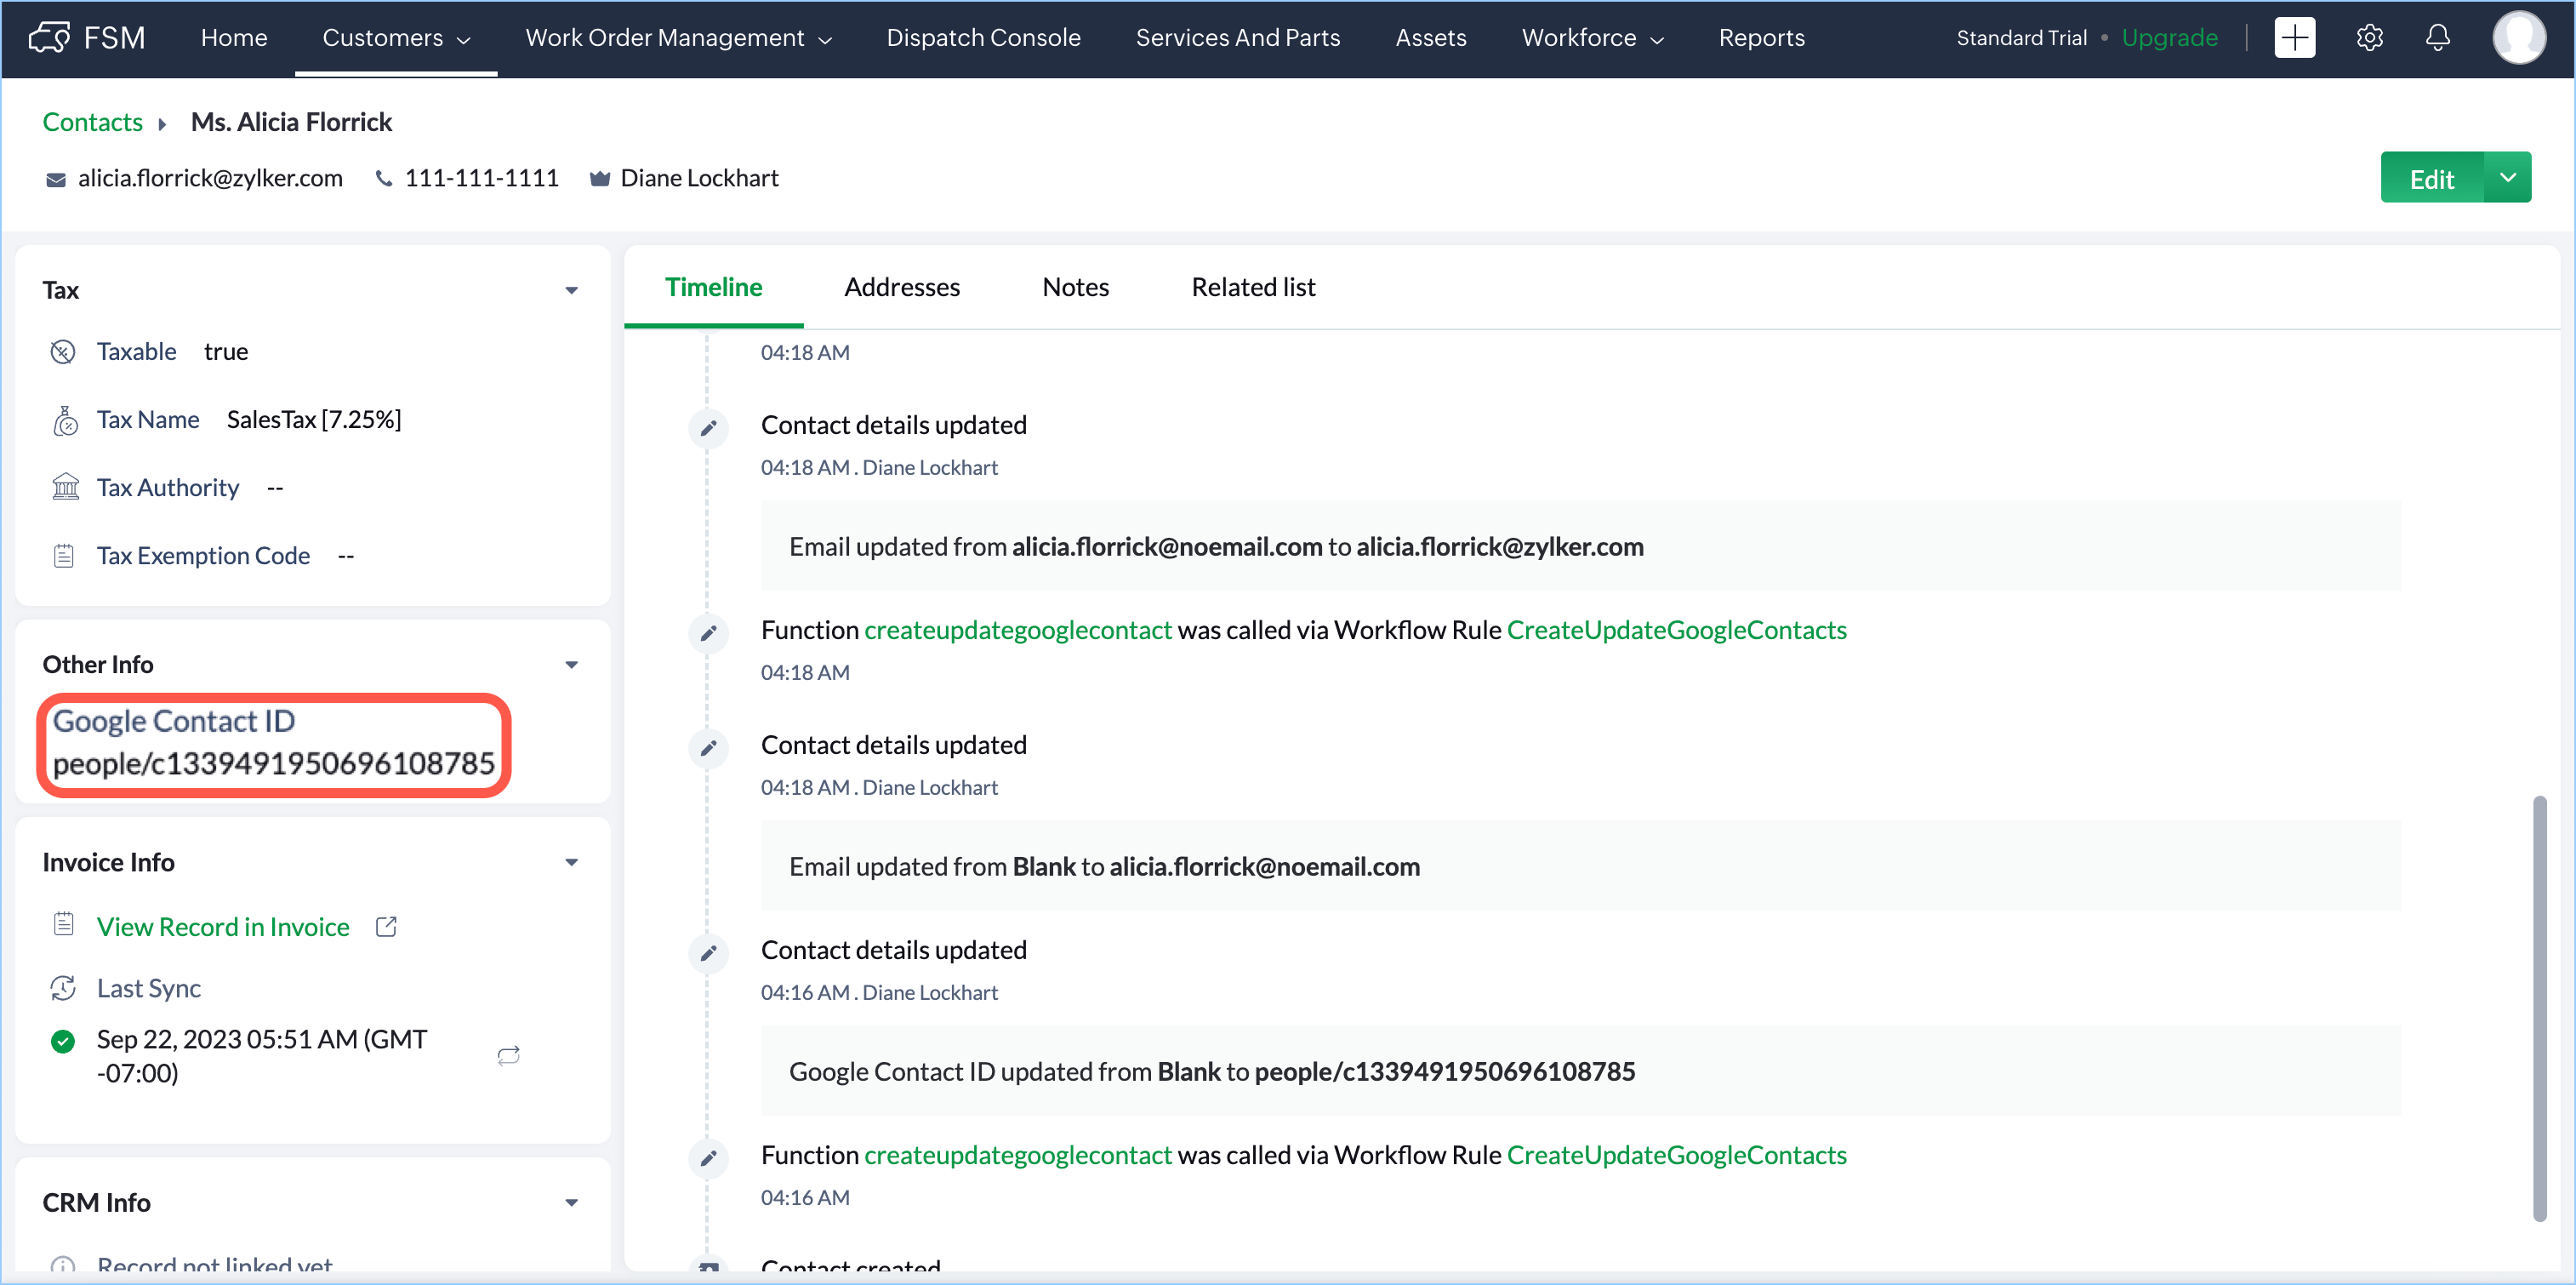Collapse the Tax section
The height and width of the screenshot is (1285, 2576).
[x=571, y=290]
